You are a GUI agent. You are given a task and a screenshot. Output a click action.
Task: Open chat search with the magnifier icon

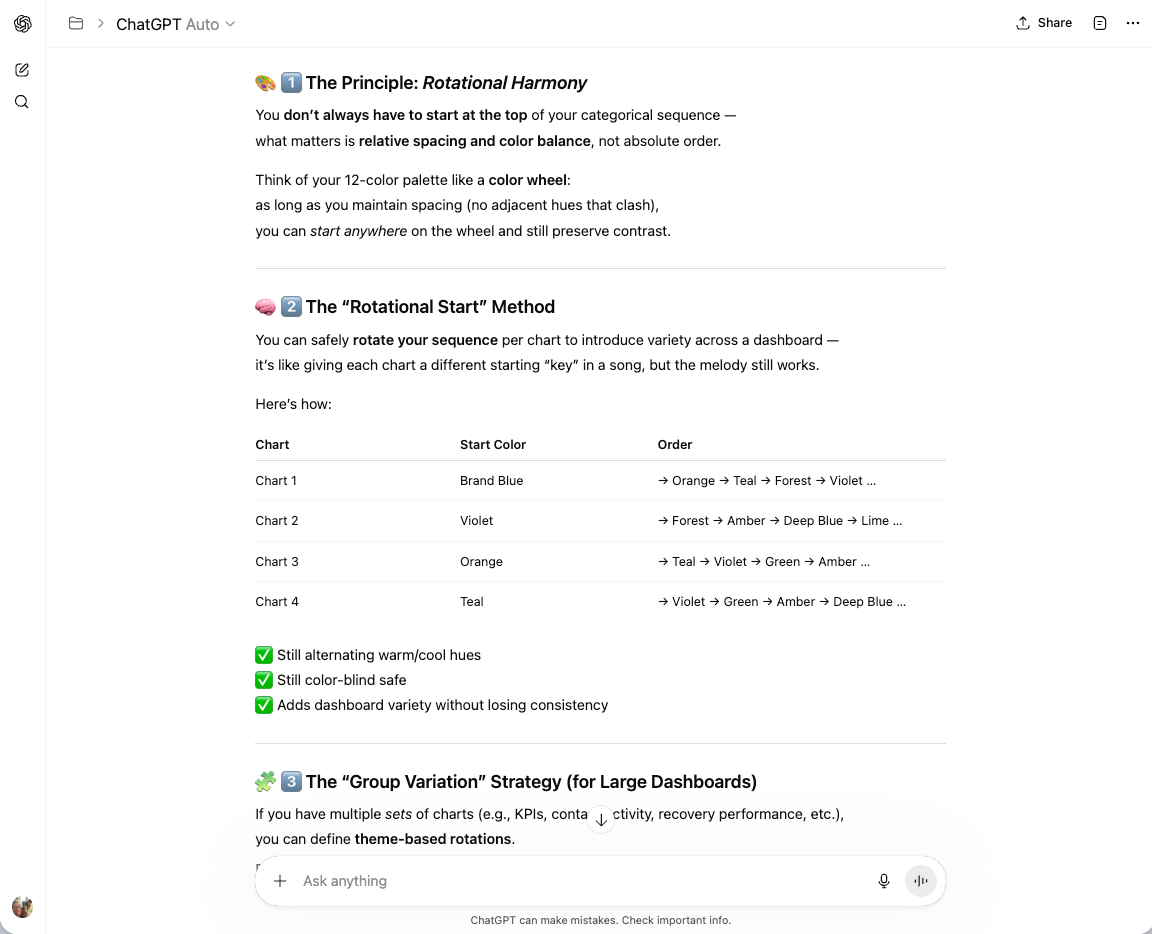tap(22, 102)
